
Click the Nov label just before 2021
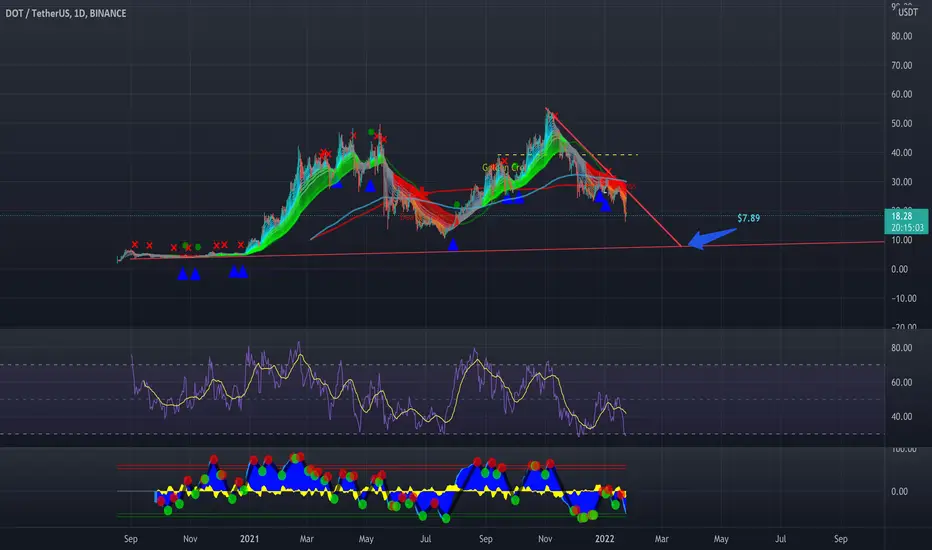tap(190, 539)
